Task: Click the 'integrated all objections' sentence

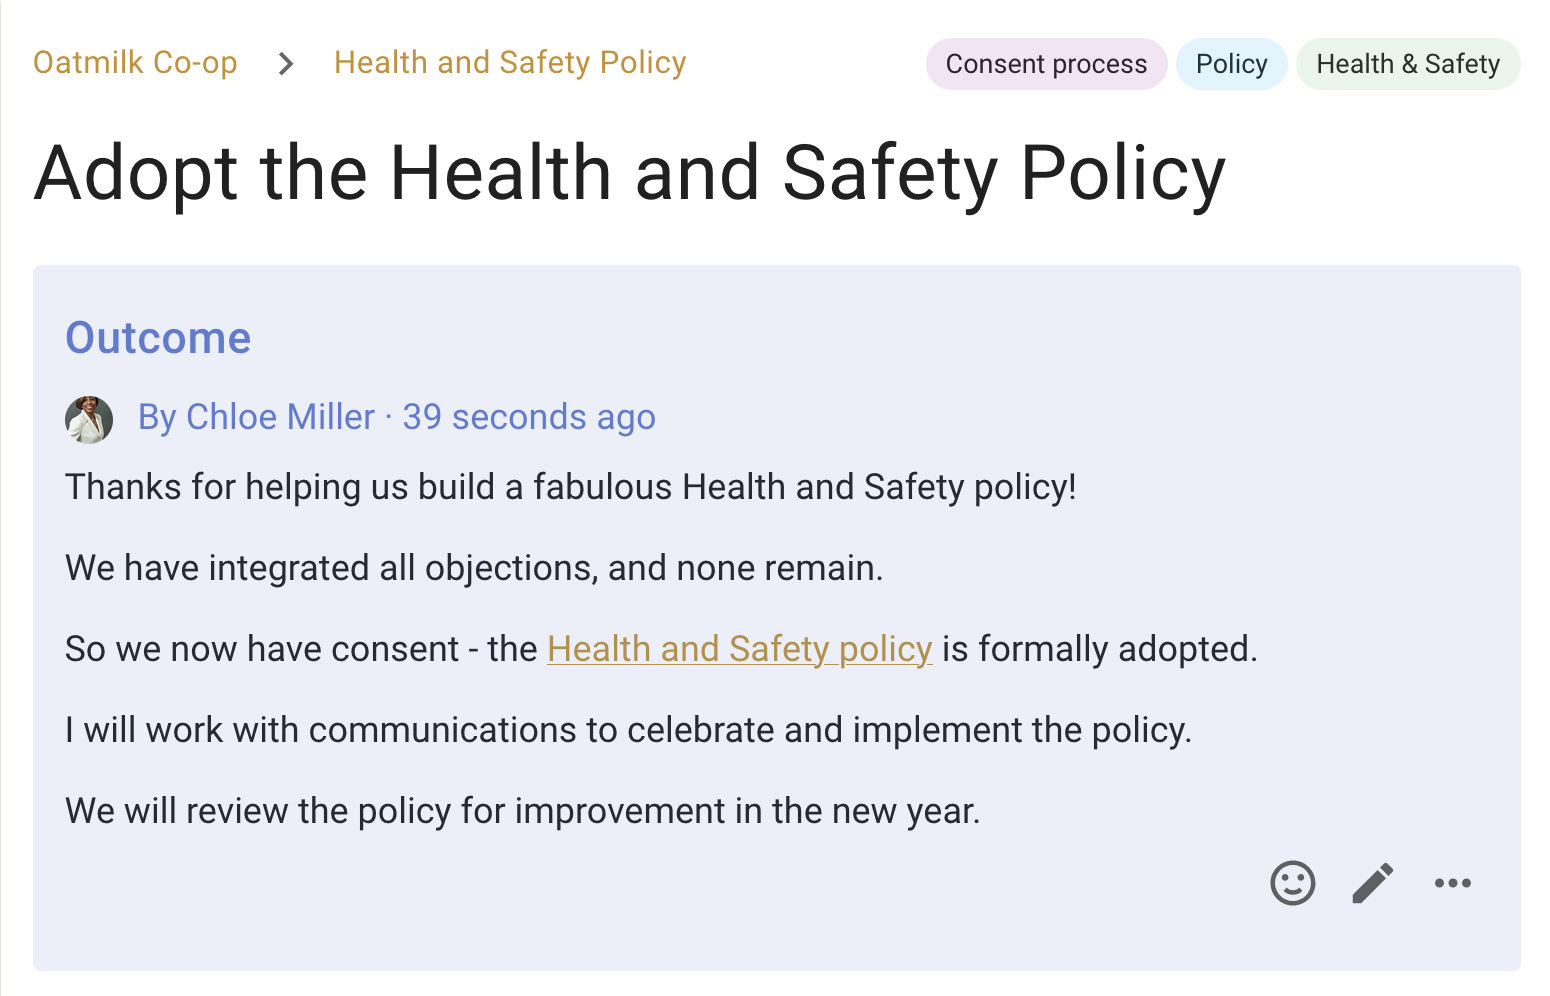Action: (474, 568)
